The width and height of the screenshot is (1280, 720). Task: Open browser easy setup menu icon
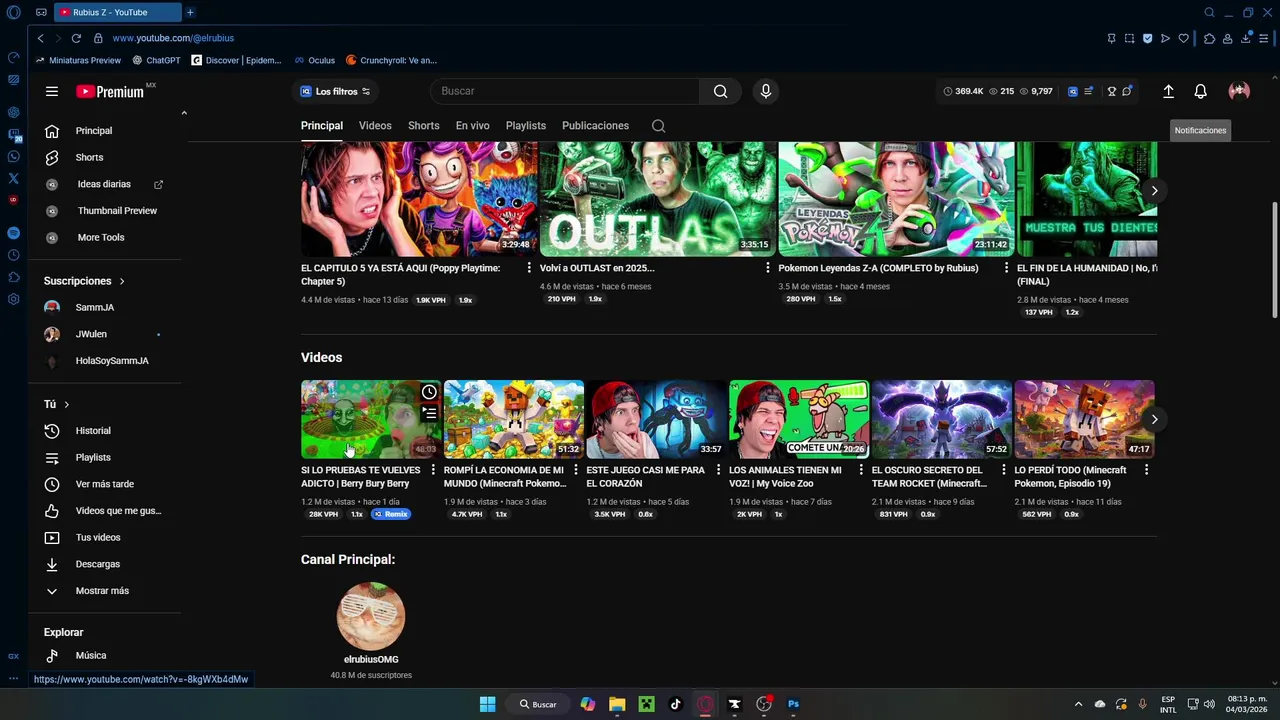coord(1264,38)
